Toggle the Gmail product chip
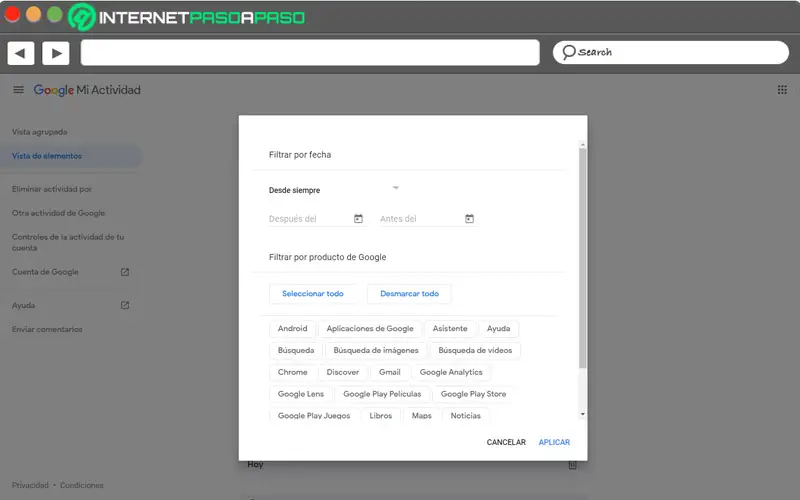 (390, 372)
